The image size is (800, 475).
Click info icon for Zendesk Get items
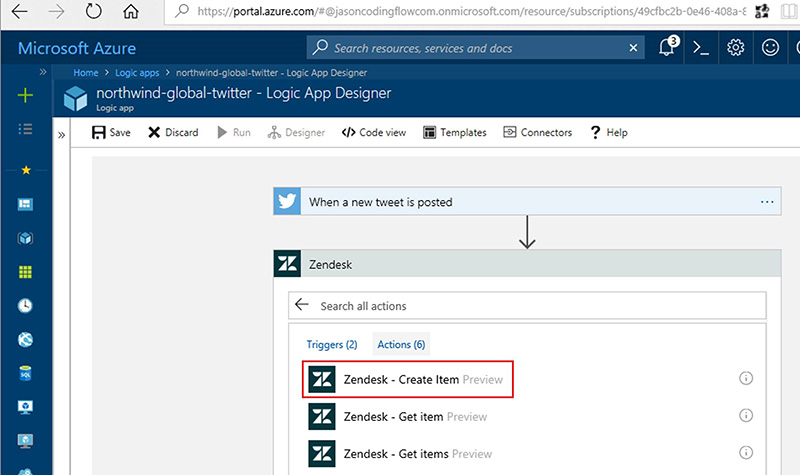745,454
